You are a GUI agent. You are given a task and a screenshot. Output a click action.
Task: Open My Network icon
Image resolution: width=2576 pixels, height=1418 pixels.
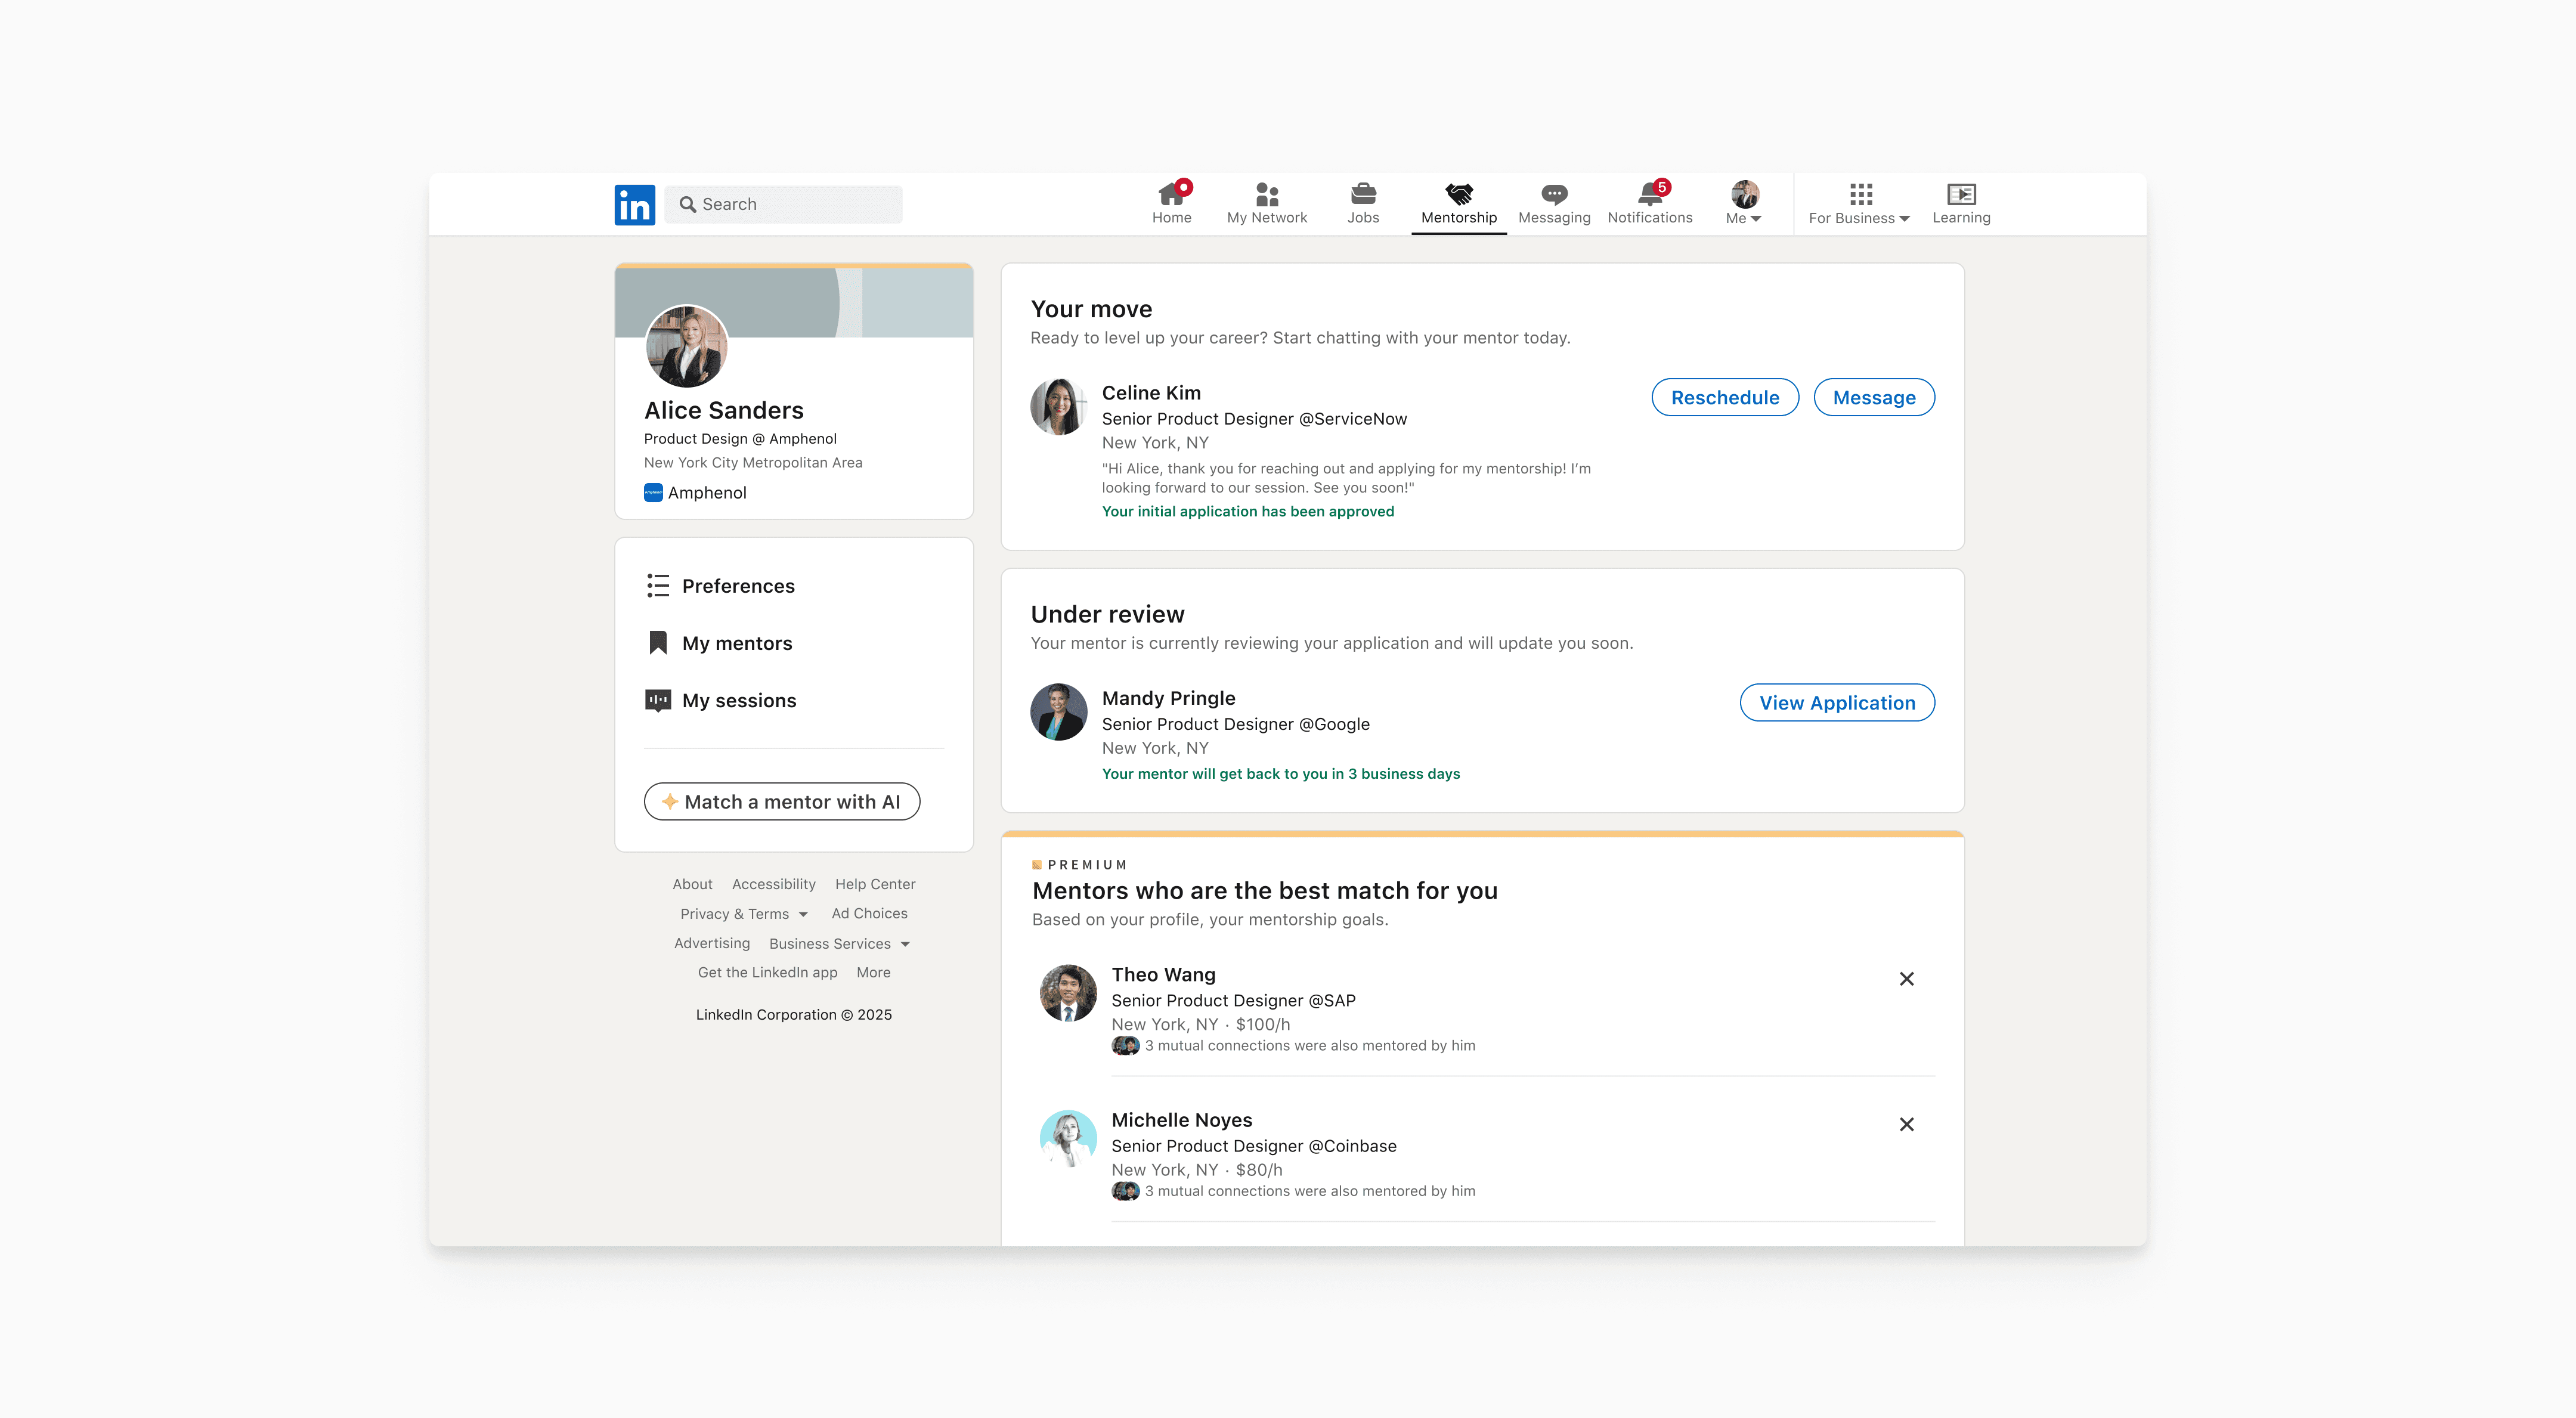click(x=1266, y=194)
